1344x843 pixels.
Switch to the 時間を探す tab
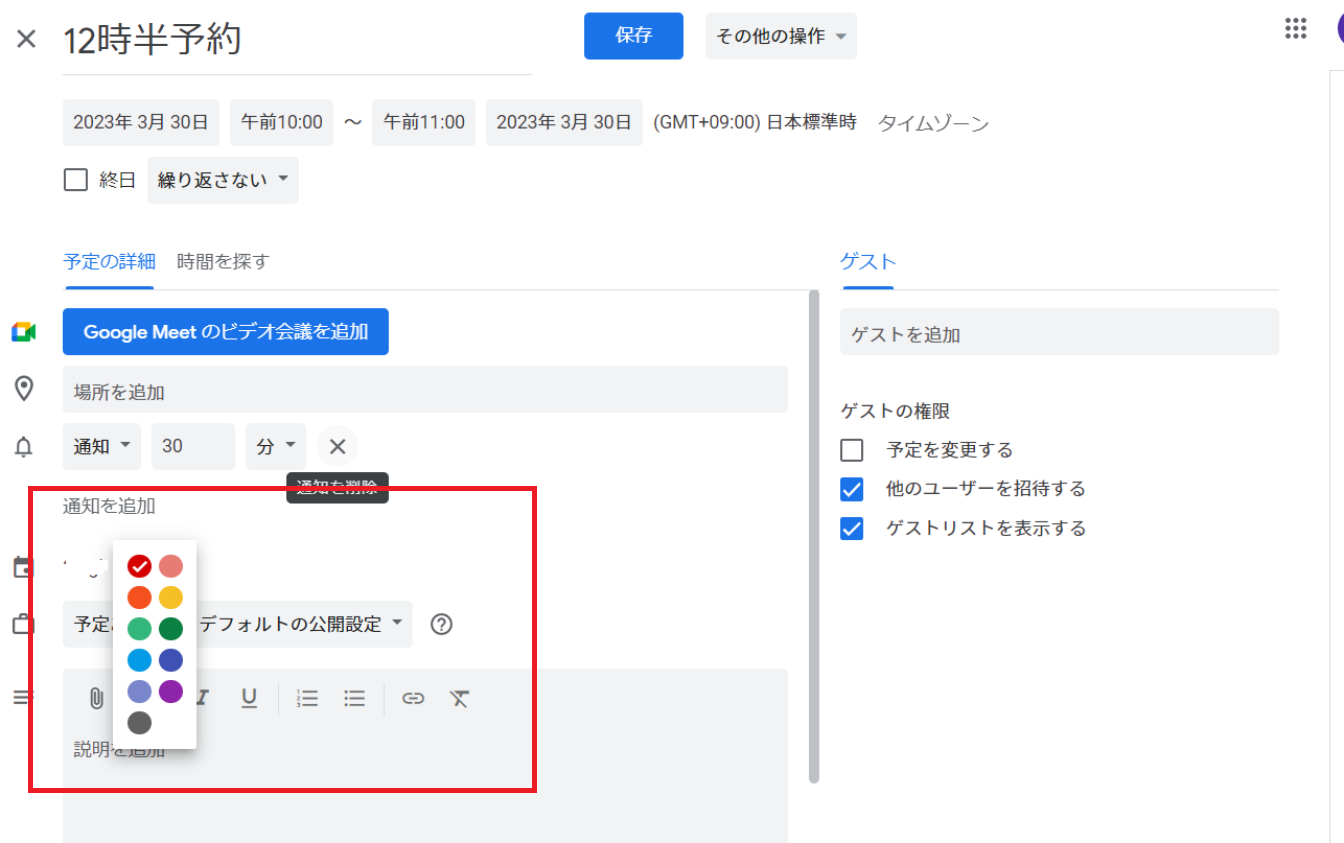[223, 262]
